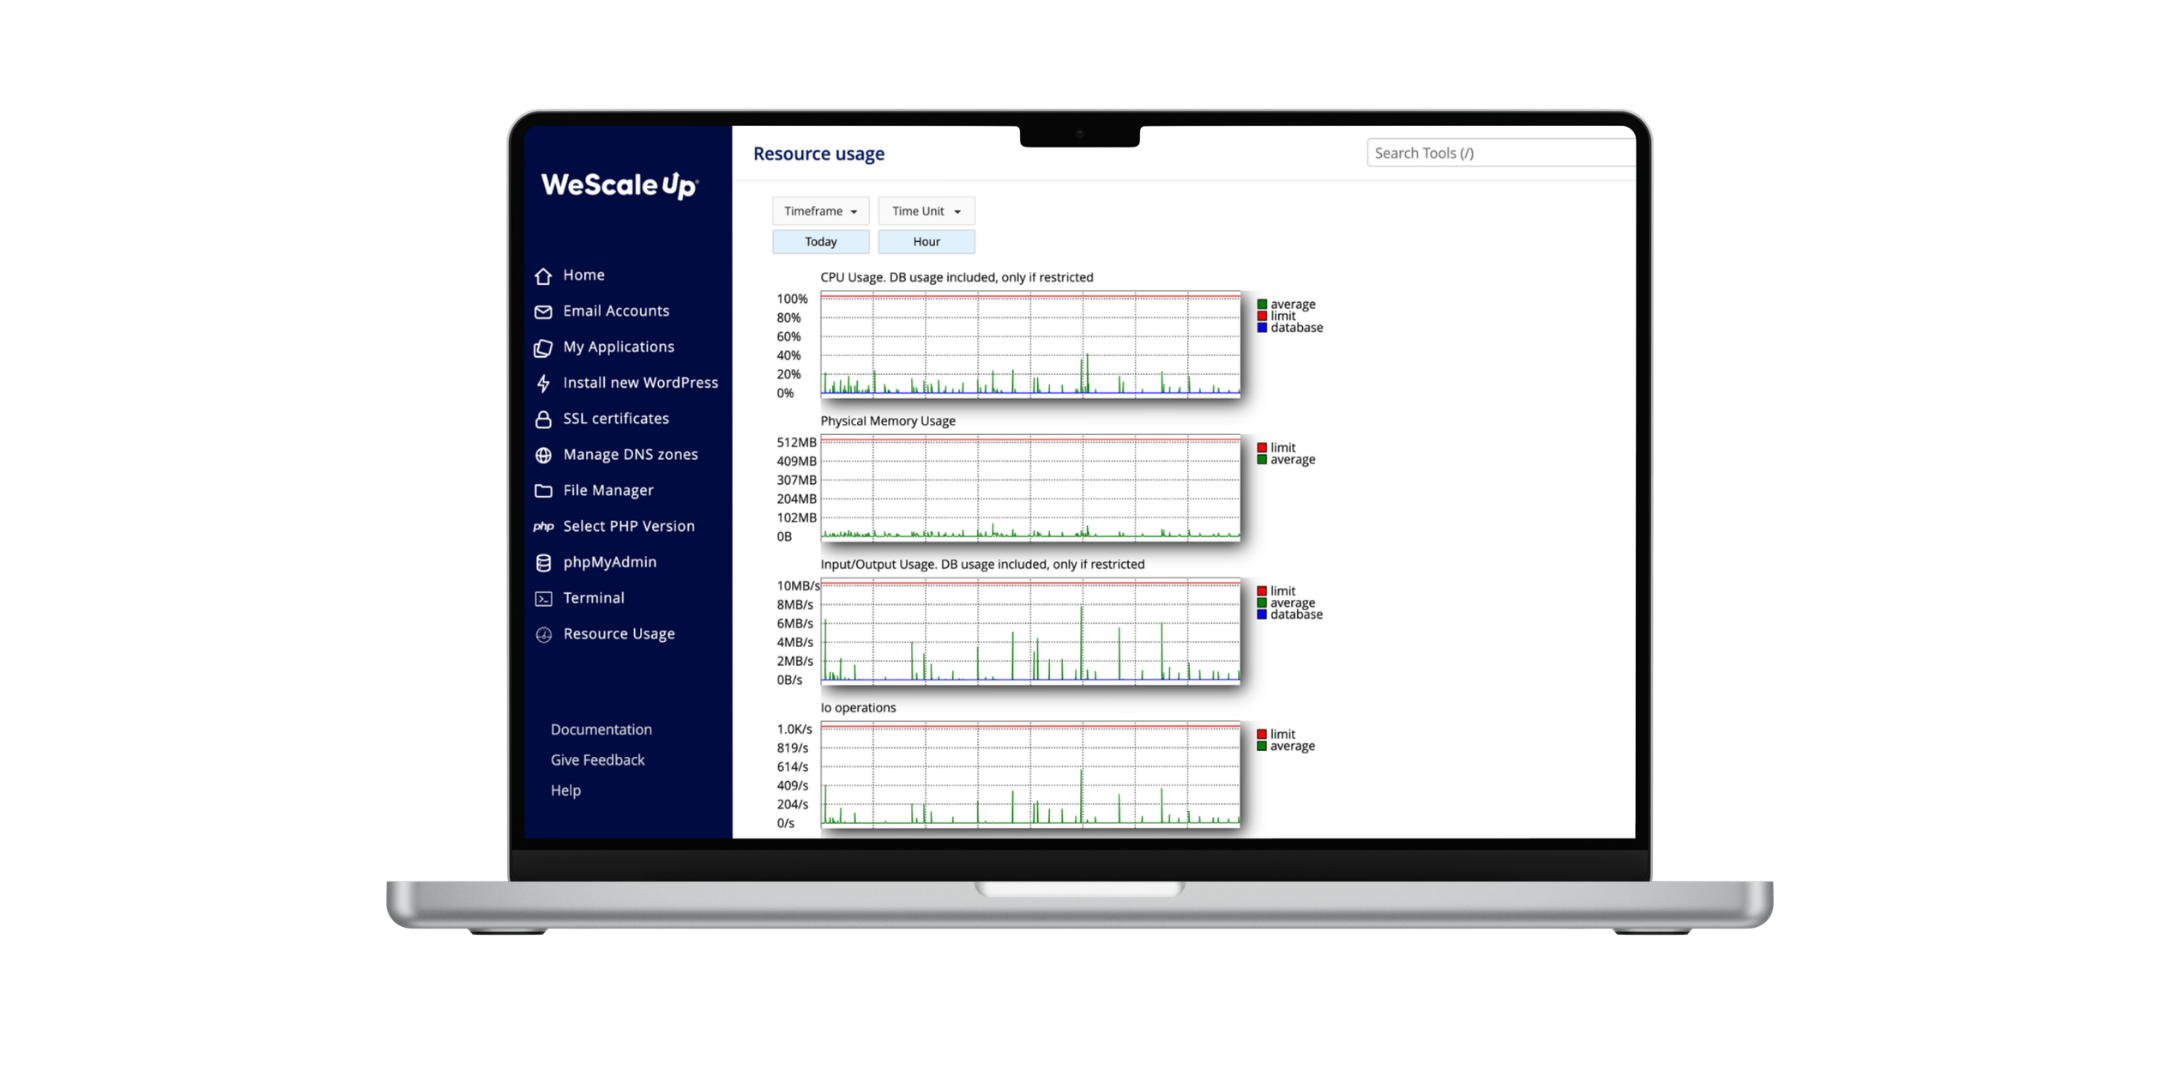Click the Terminal prompt icon

(543, 599)
